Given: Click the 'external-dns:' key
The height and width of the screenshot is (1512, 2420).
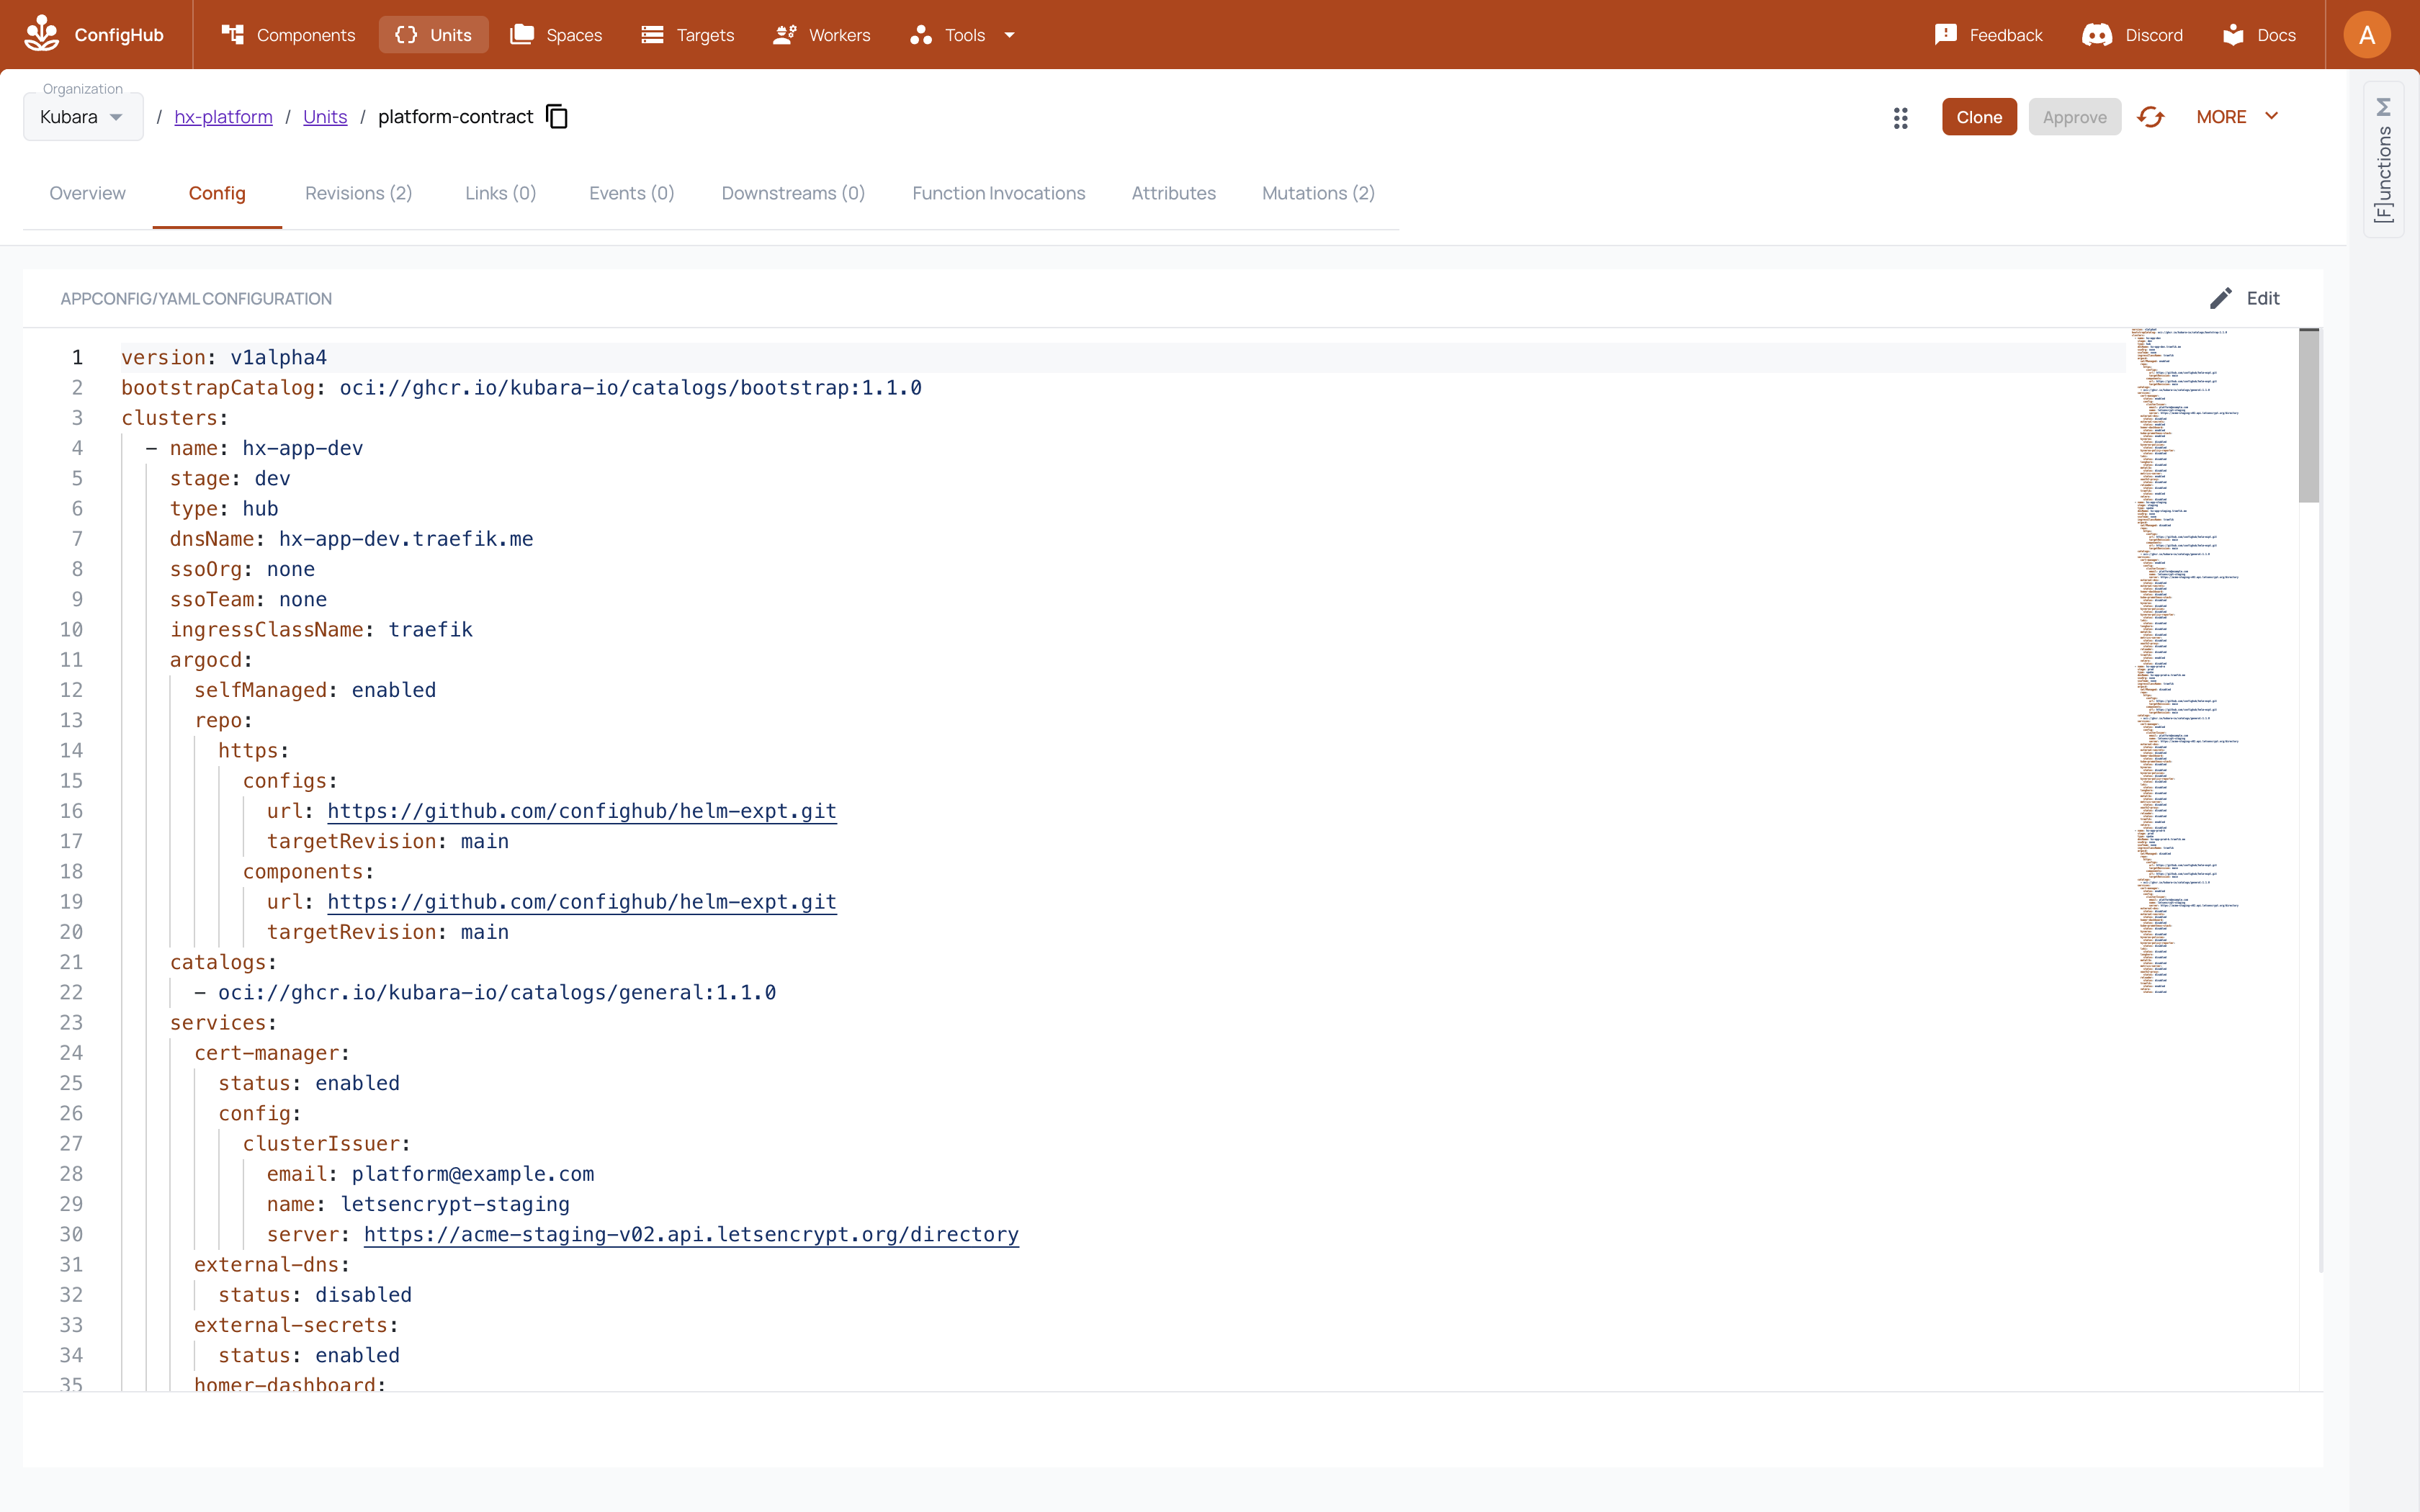Looking at the screenshot, I should tap(272, 1264).
